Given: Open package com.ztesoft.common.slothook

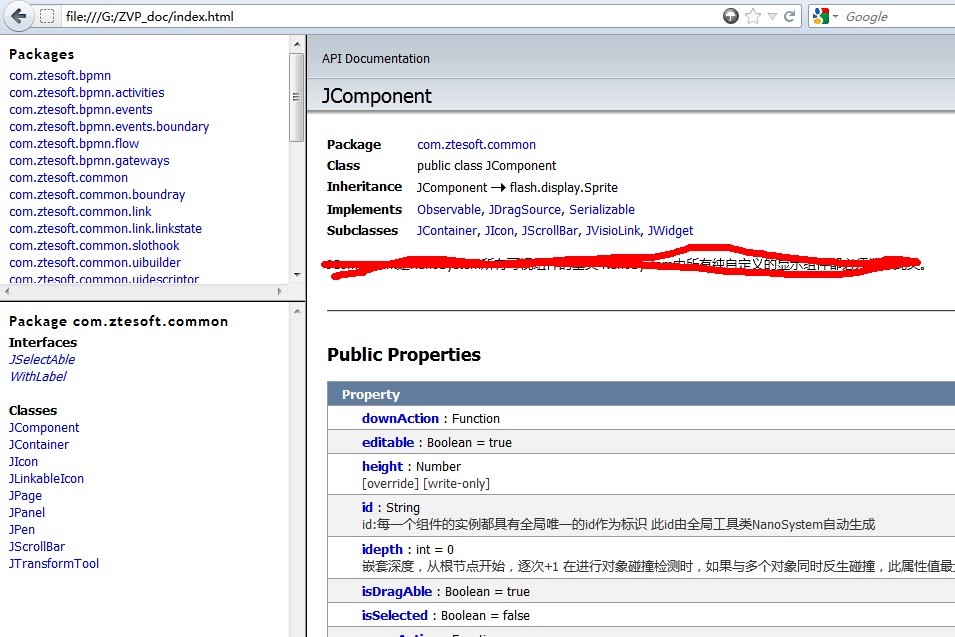Looking at the screenshot, I should tap(94, 246).
